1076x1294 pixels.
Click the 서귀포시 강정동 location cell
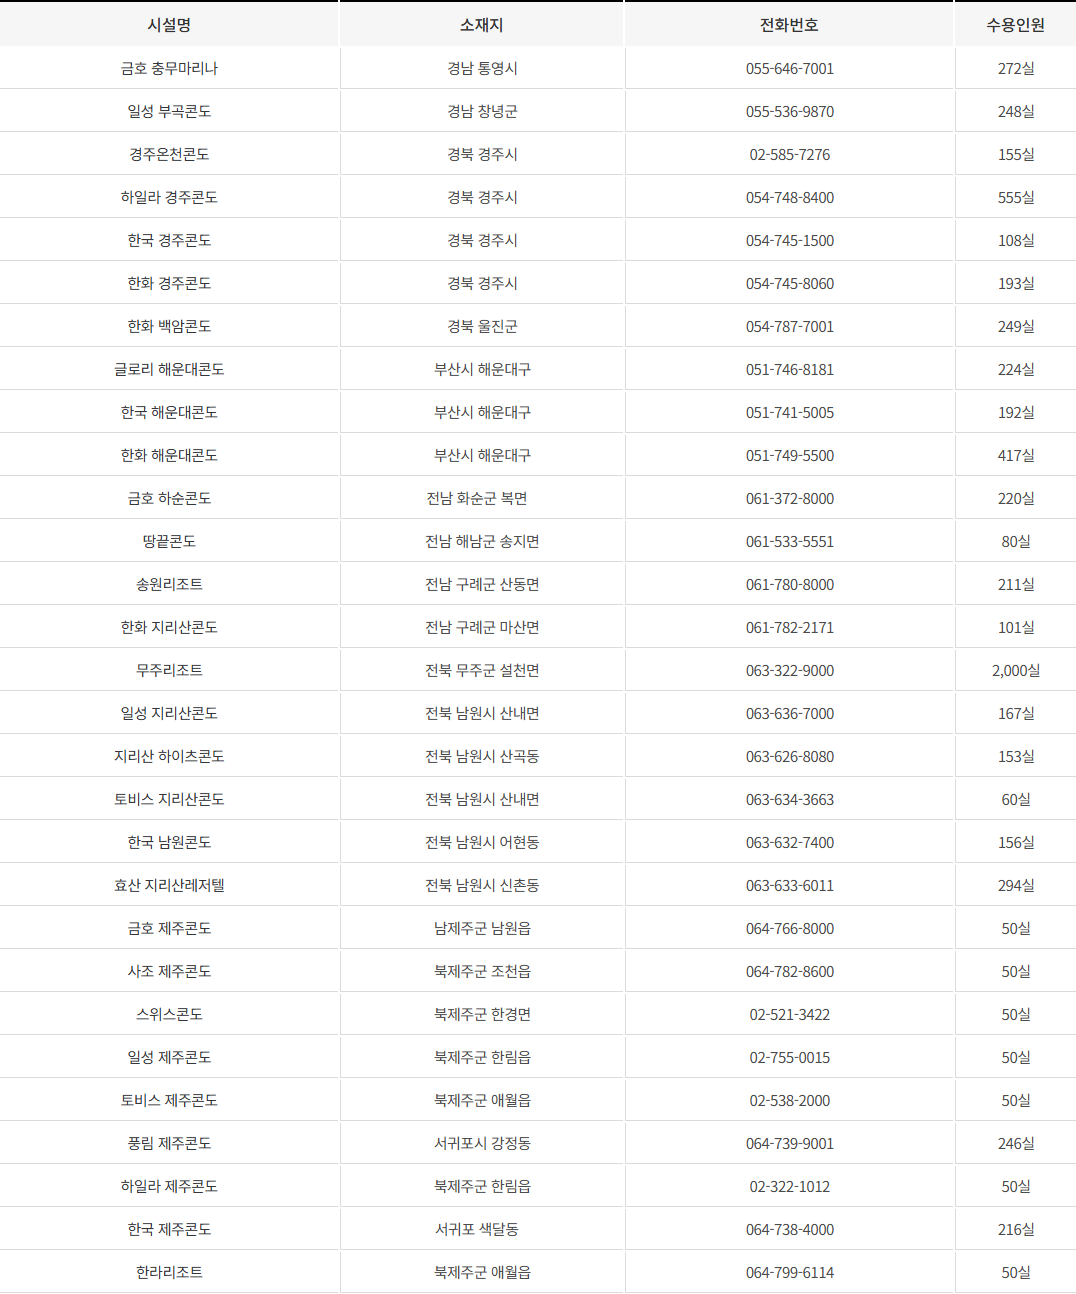pyautogui.click(x=482, y=1143)
